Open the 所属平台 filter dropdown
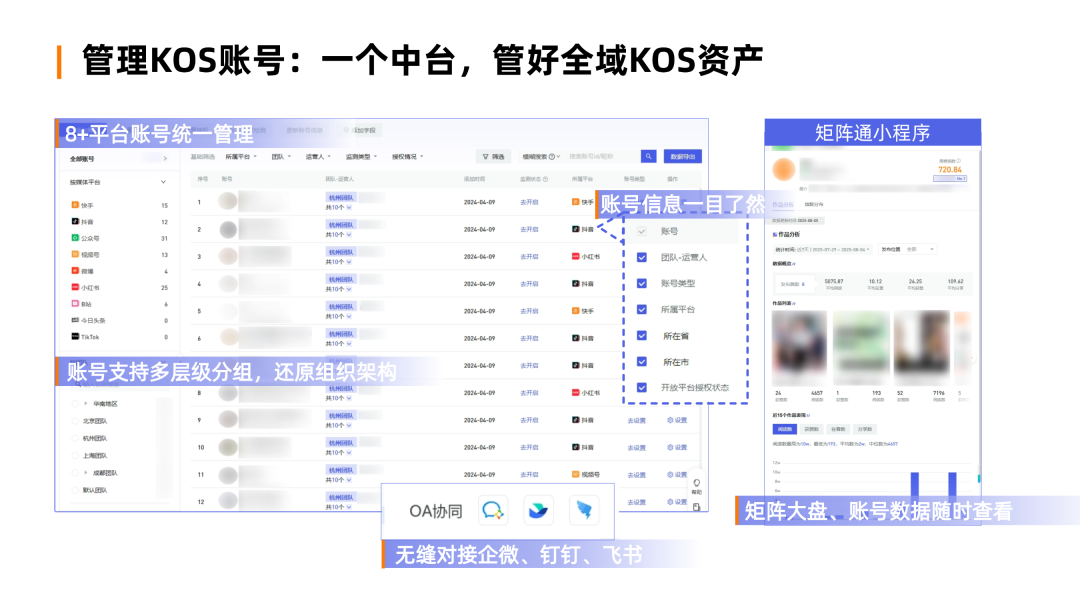 point(241,157)
